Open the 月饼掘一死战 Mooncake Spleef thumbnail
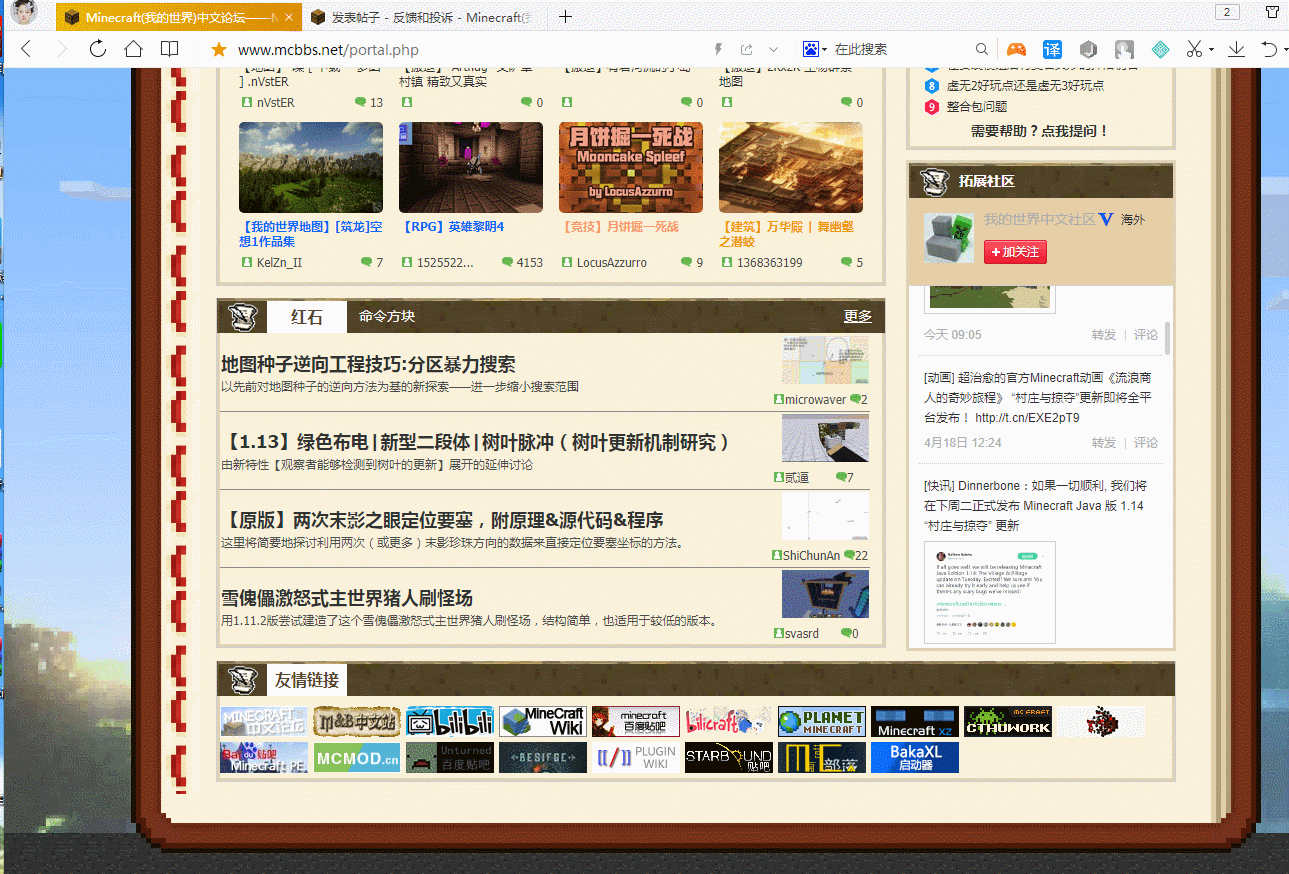Viewport: 1289px width, 874px height. pos(630,168)
